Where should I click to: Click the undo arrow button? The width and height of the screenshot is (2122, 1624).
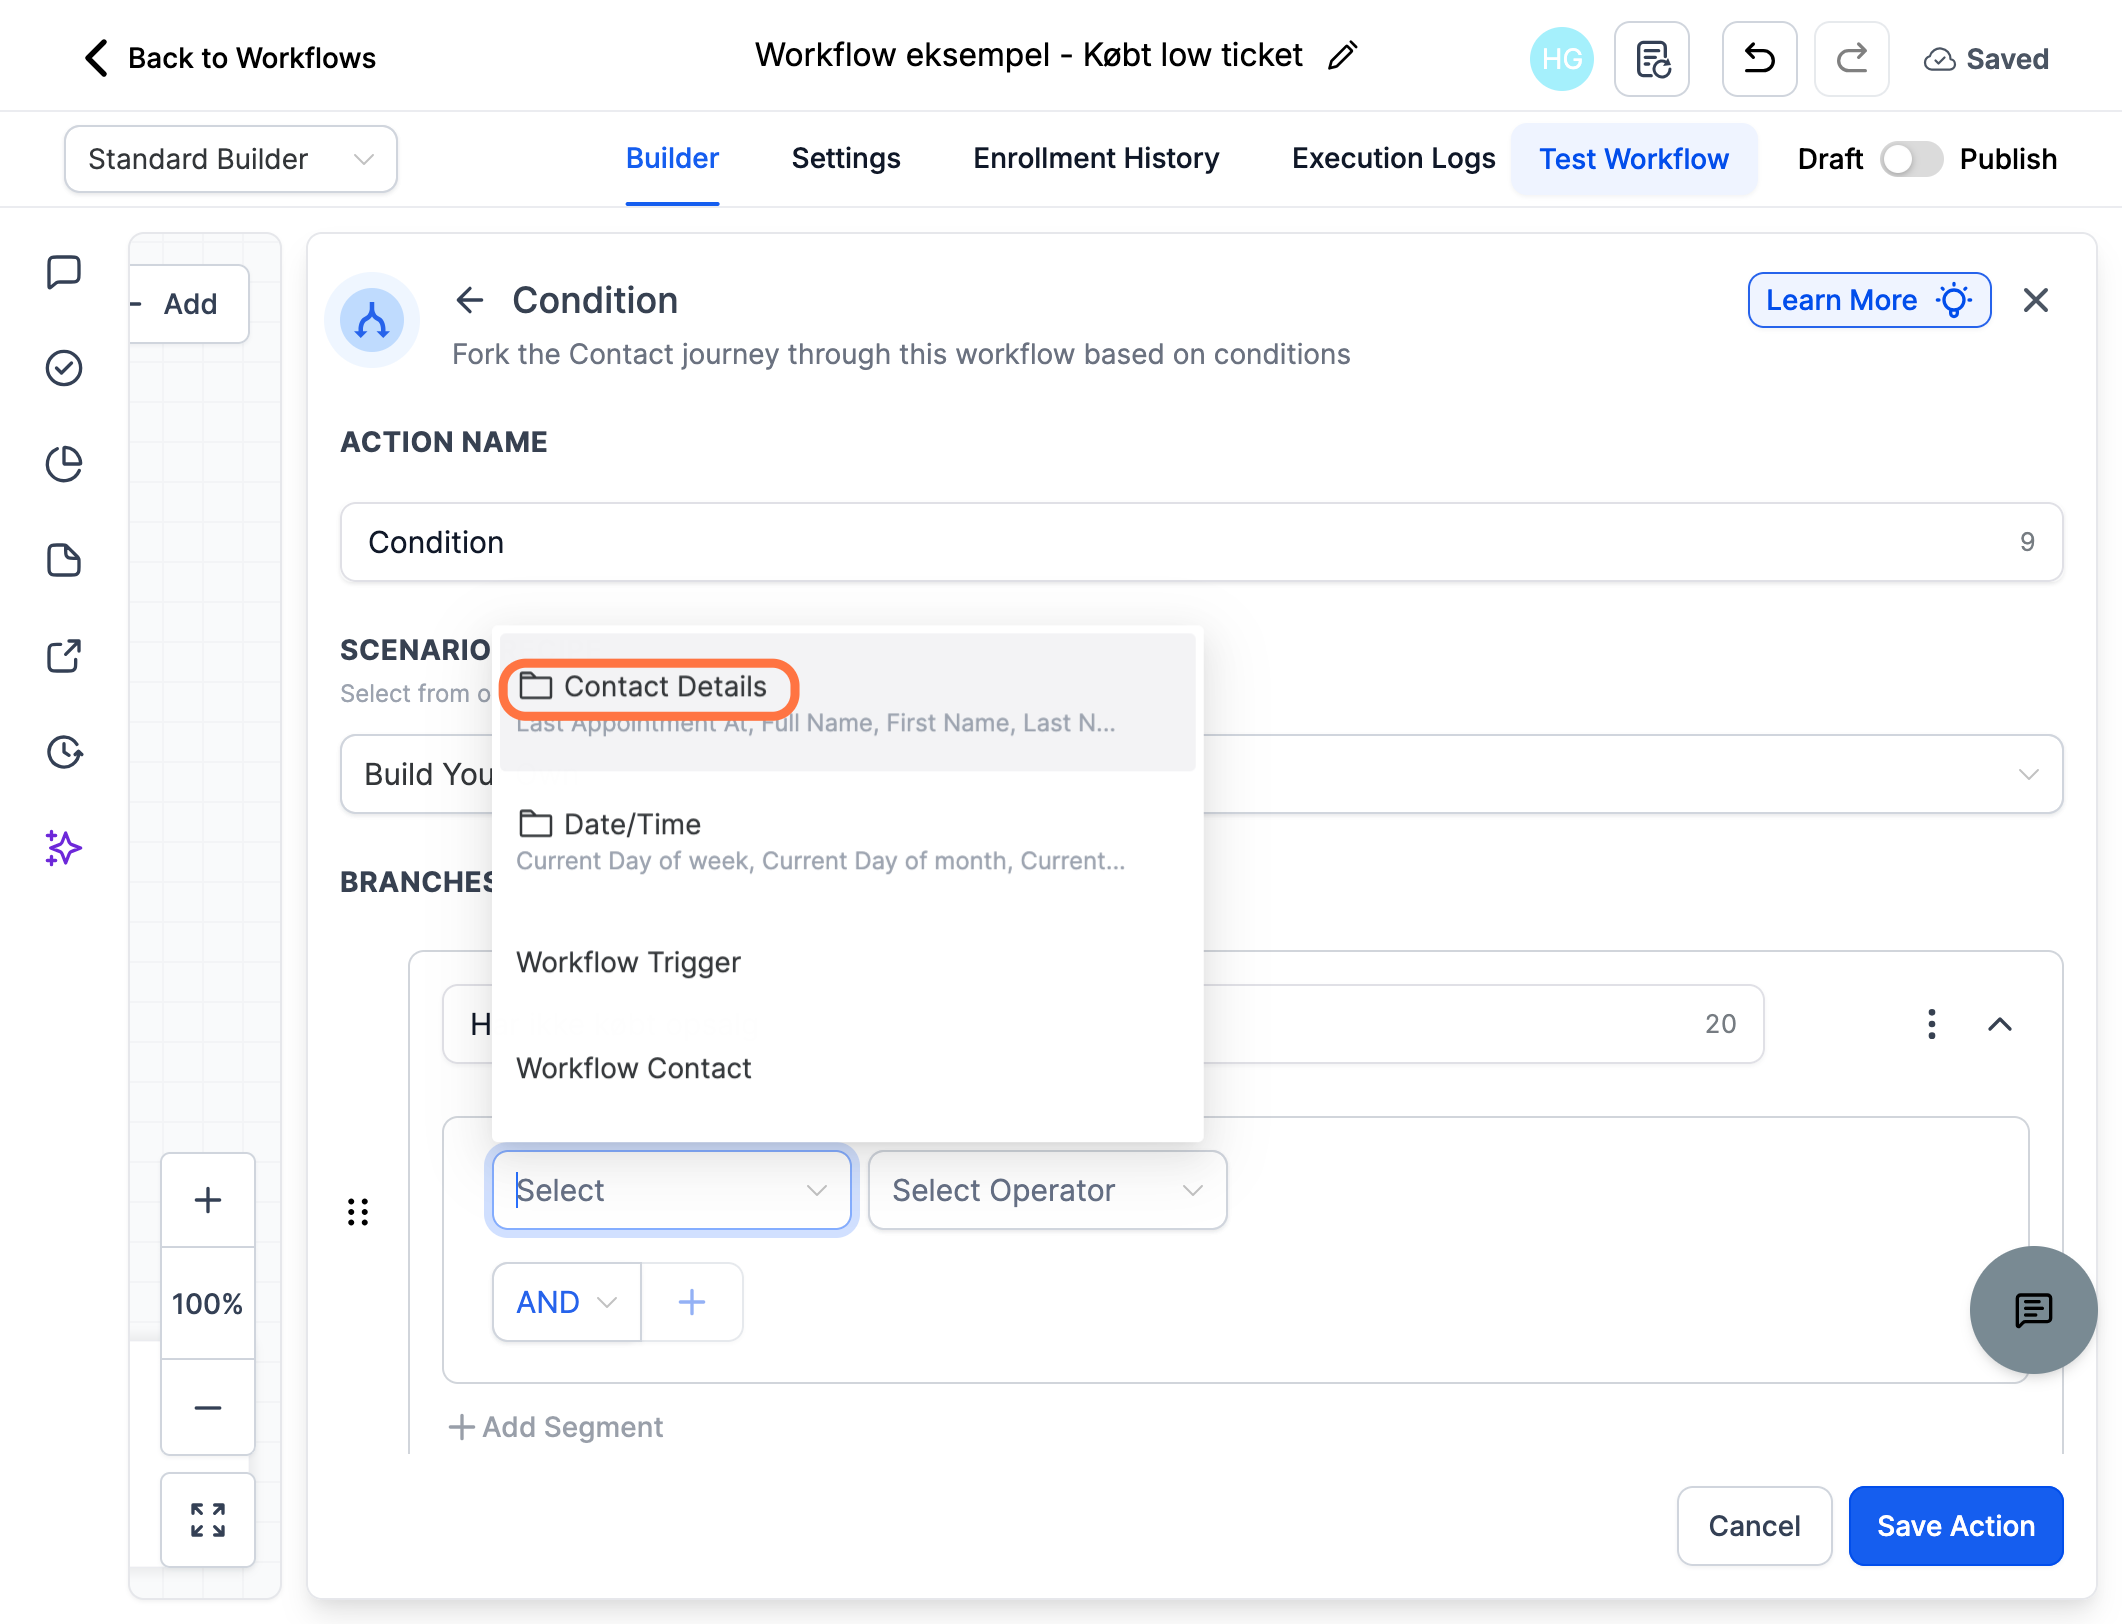(x=1760, y=59)
